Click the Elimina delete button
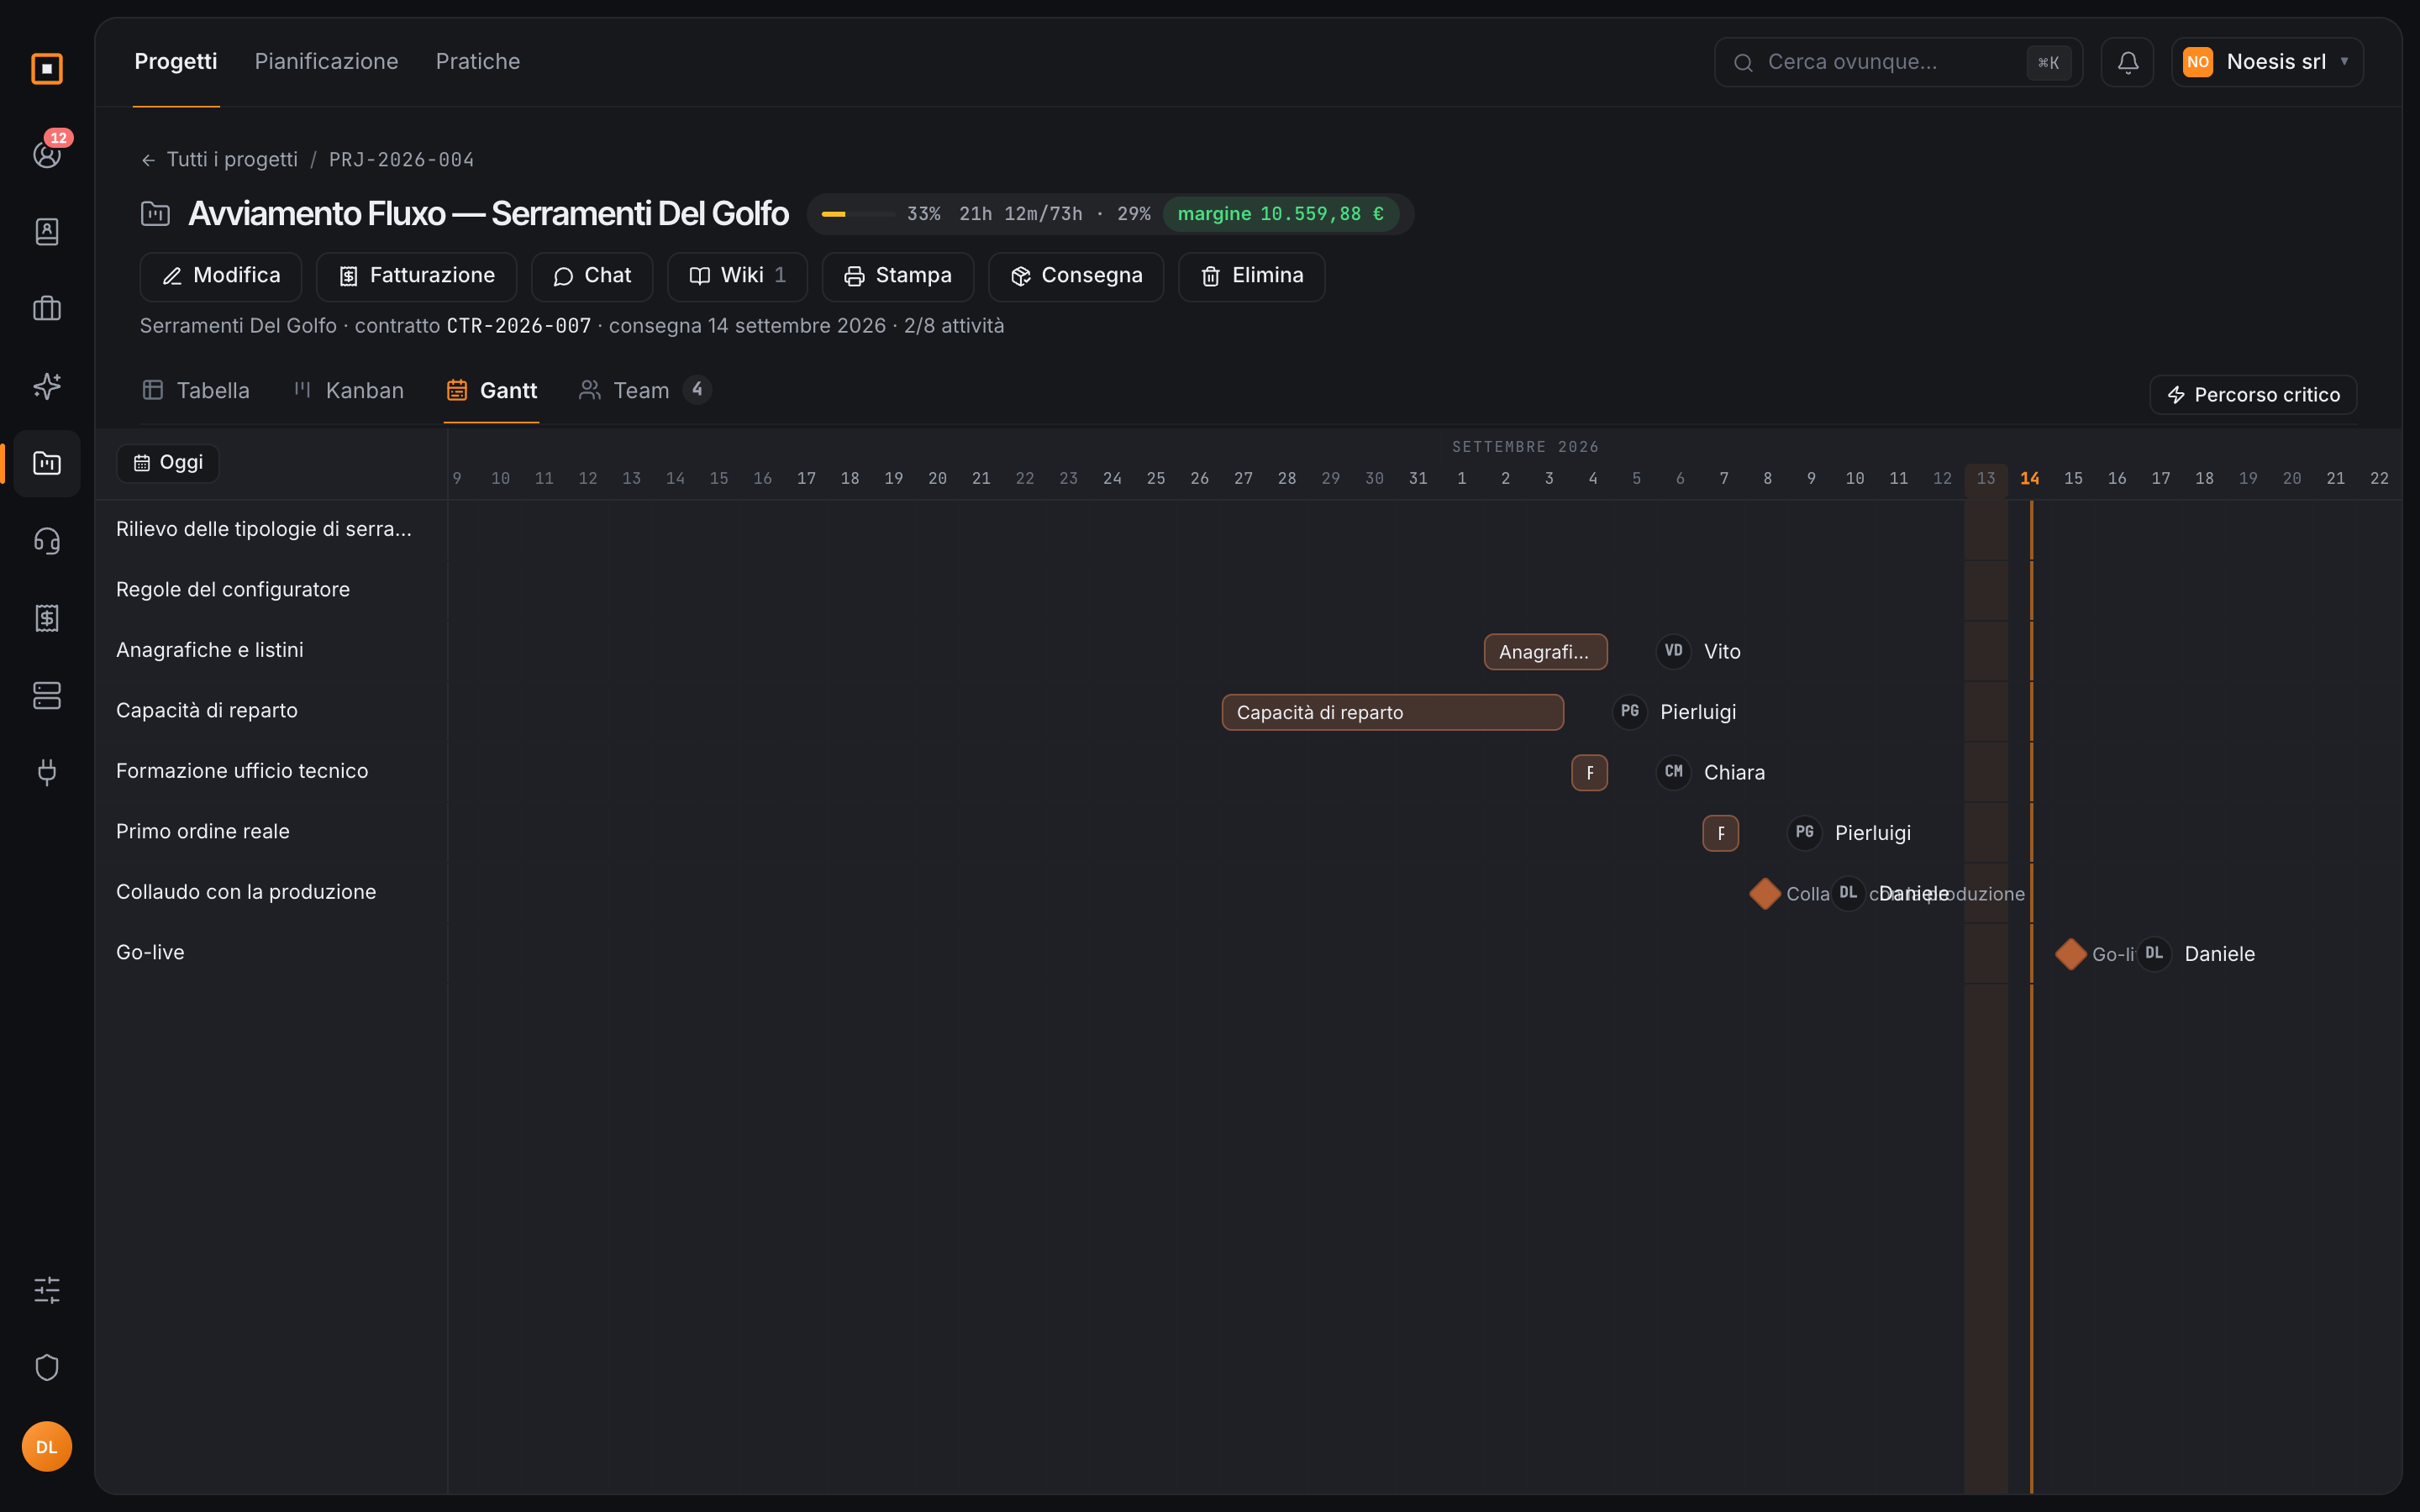The height and width of the screenshot is (1512, 2420). click(1252, 276)
